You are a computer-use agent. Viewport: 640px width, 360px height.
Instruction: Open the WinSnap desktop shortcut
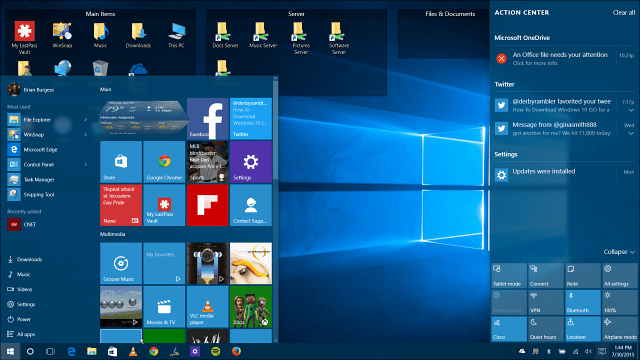62,35
